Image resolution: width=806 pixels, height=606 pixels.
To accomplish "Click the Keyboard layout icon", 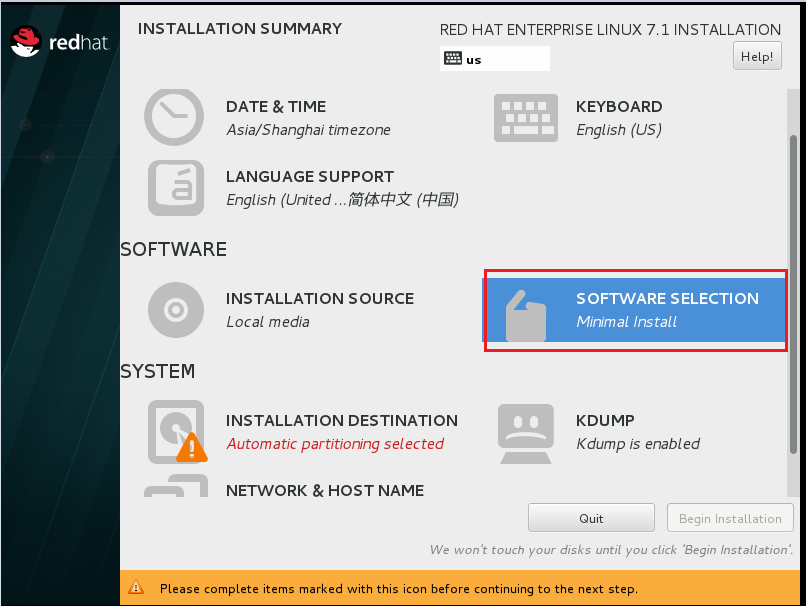I will pyautogui.click(x=525, y=118).
